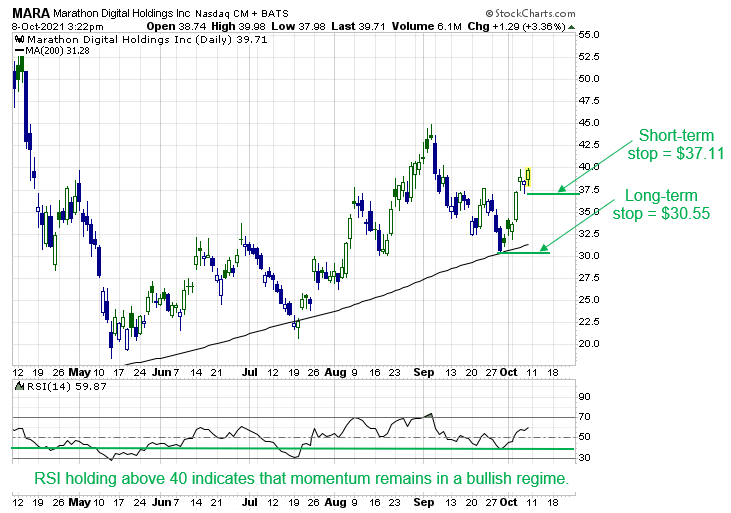Click the black MA(200) line marker in legend
This screenshot has height=513, width=731.
tap(20, 50)
